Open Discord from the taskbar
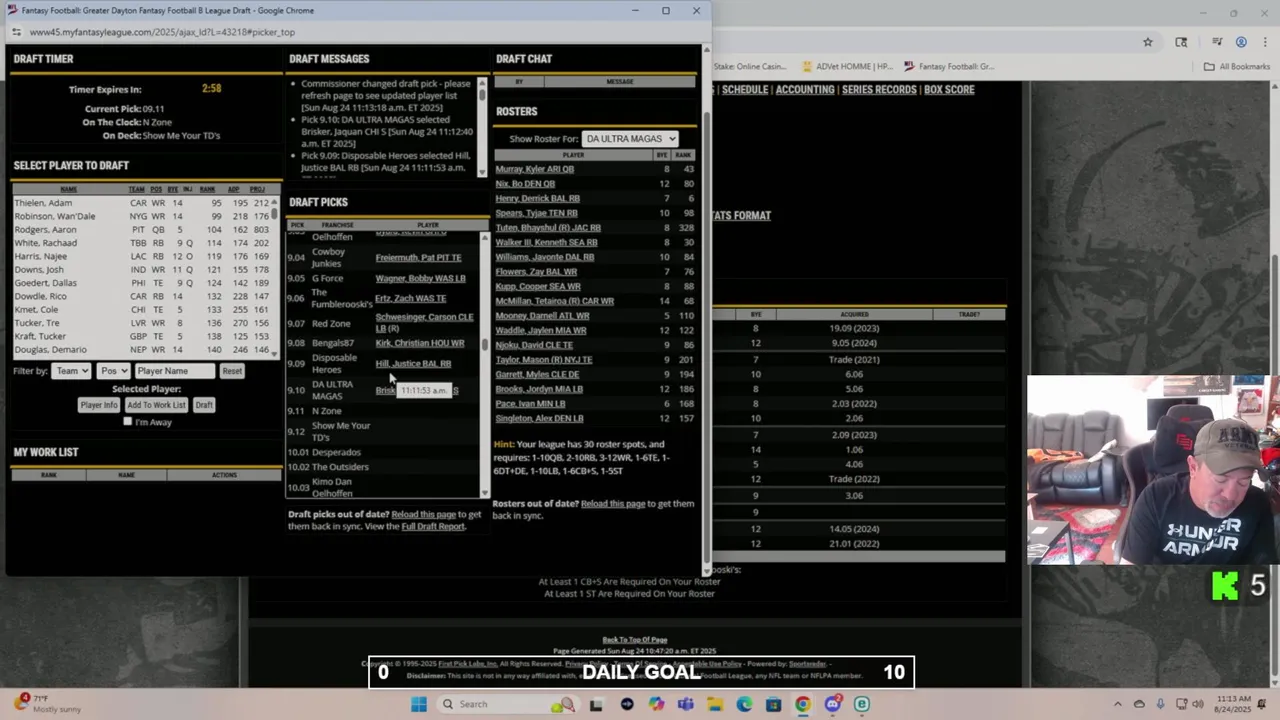This screenshot has height=720, width=1280. [832, 704]
